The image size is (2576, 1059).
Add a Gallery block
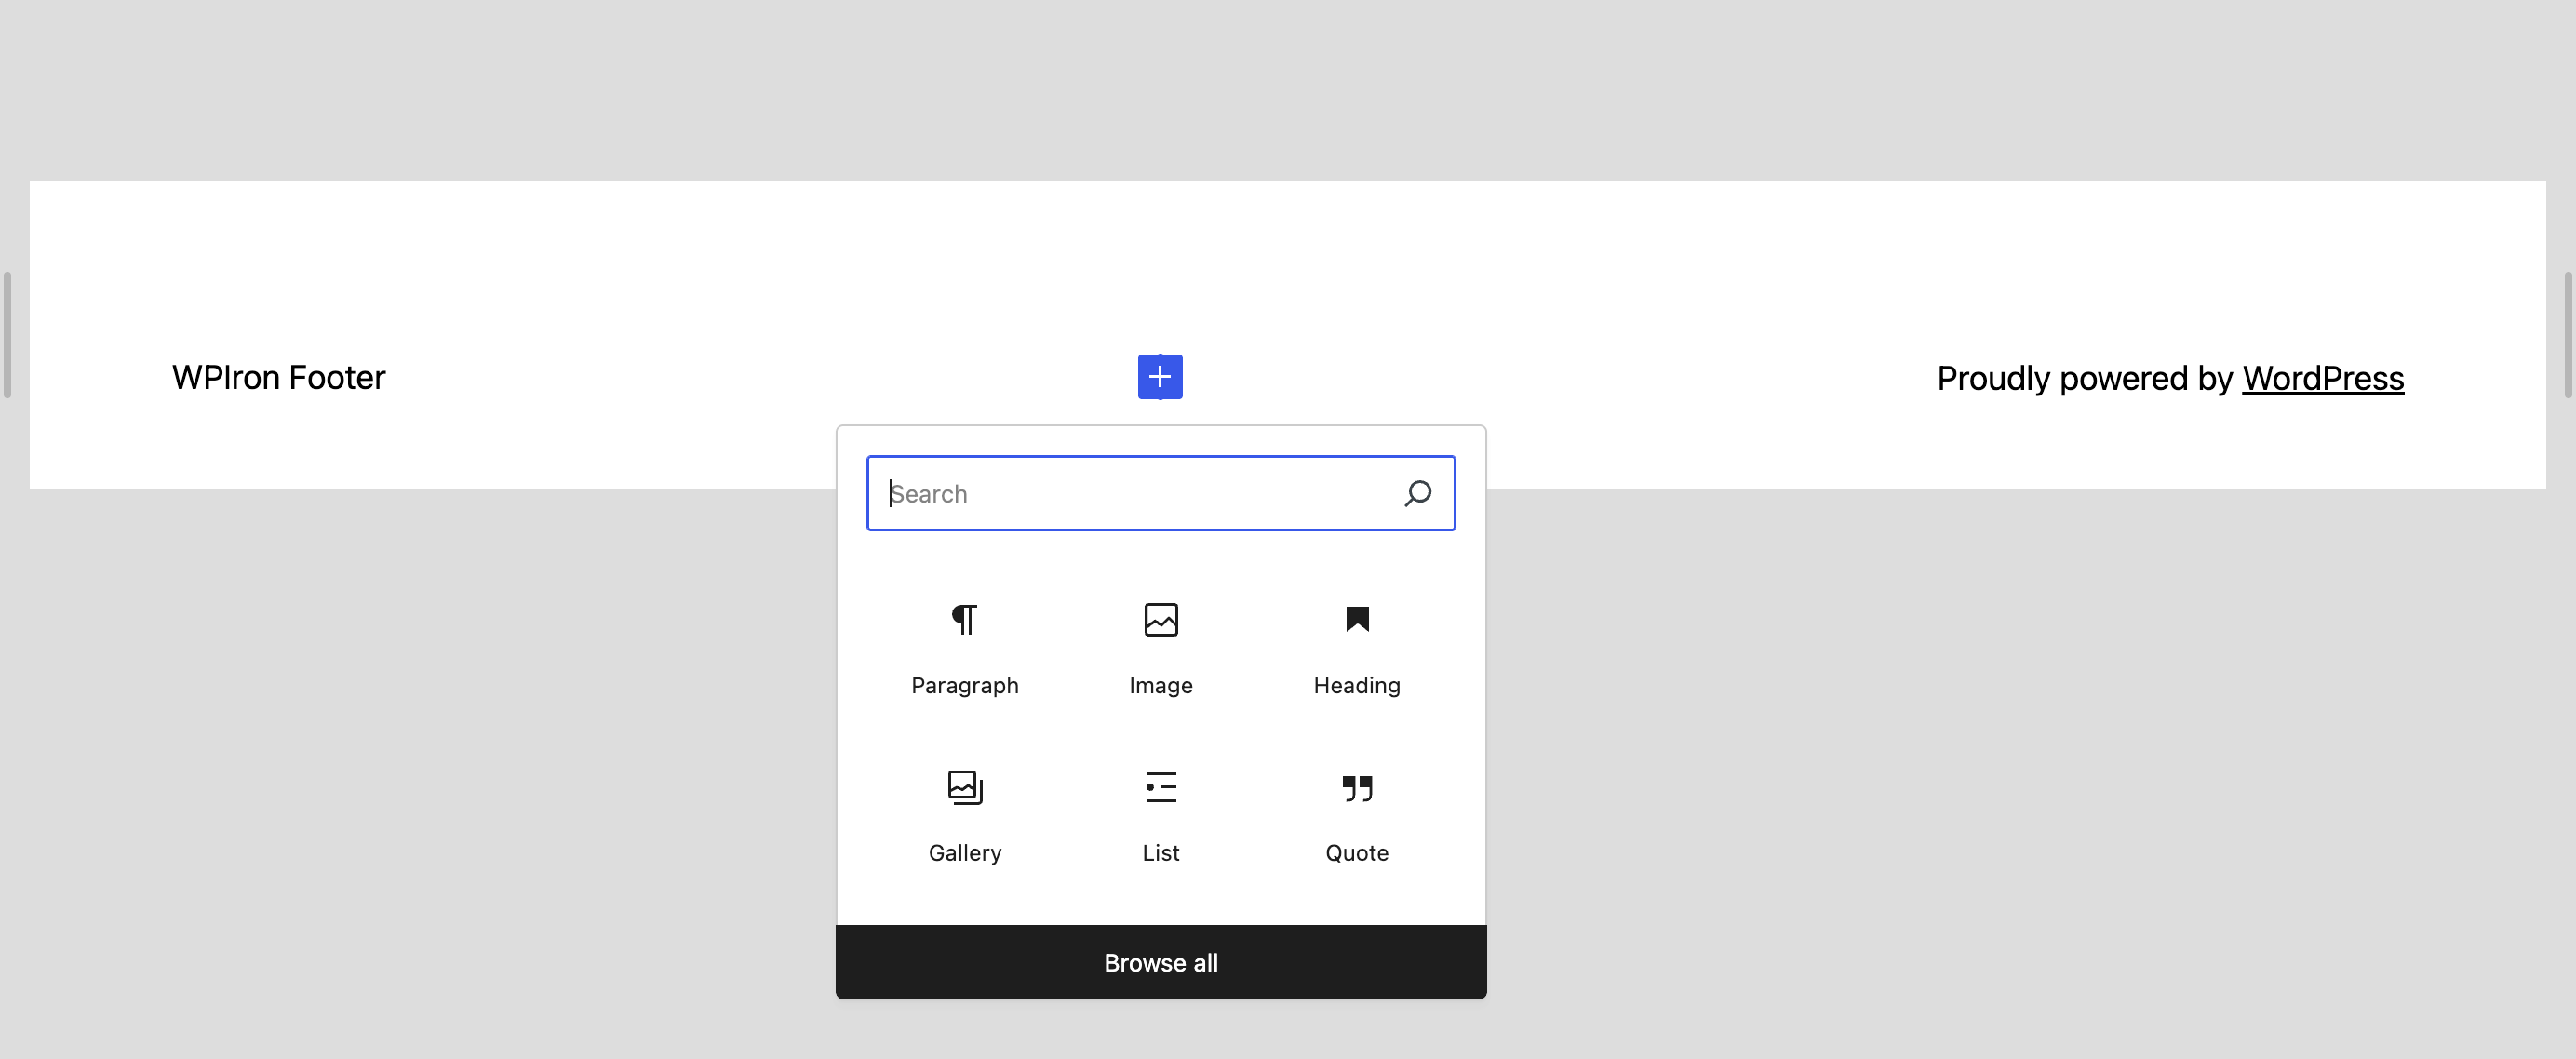tap(964, 788)
